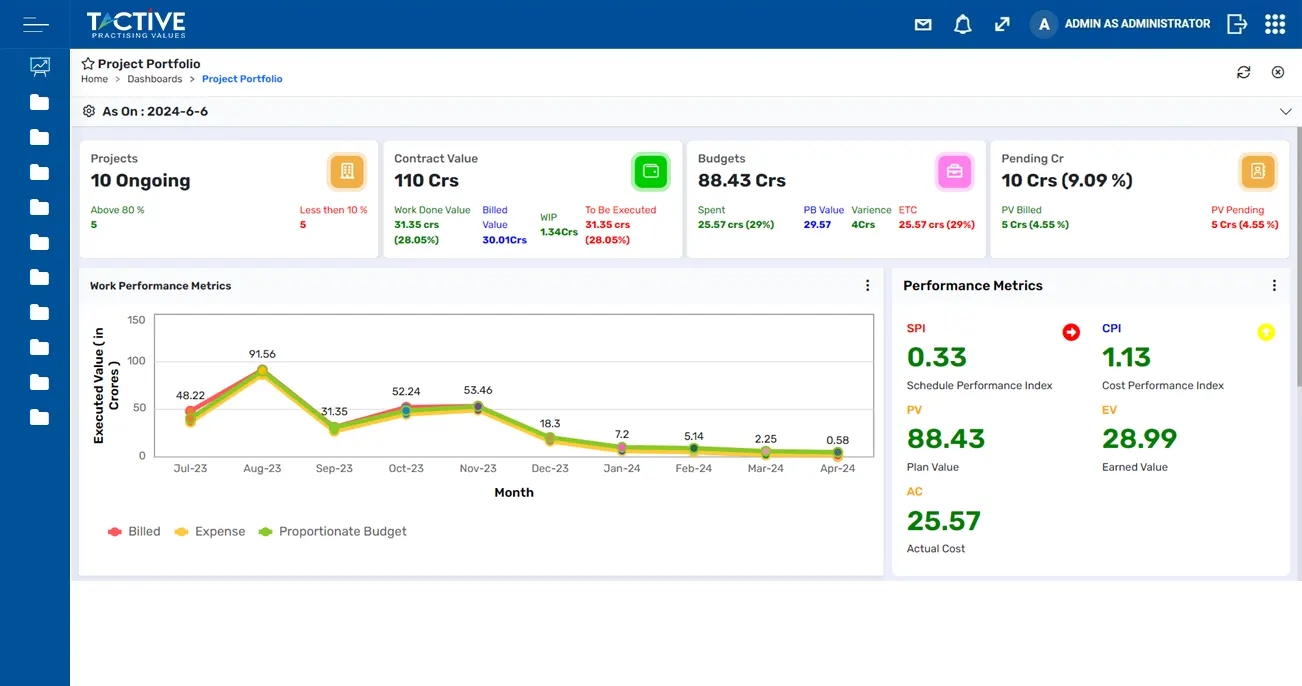Click the red Billed color dot in the legend
1302x686 pixels.
tap(115, 531)
